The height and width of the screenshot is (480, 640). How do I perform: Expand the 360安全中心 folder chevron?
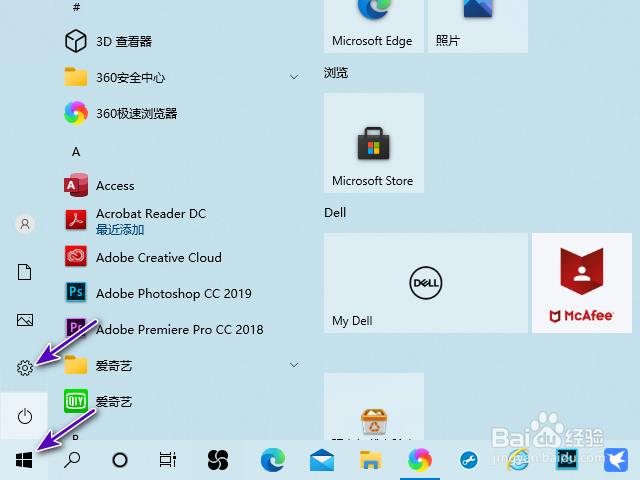click(294, 77)
